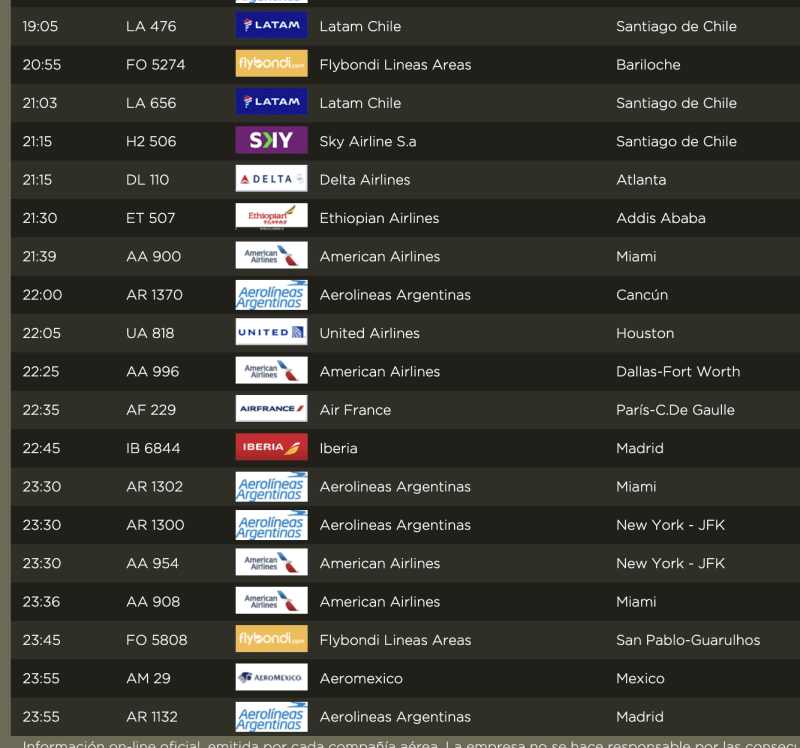Viewport: 800px width, 748px height.
Task: Click the Iberia logo for flight IB 6844
Action: click(271, 447)
